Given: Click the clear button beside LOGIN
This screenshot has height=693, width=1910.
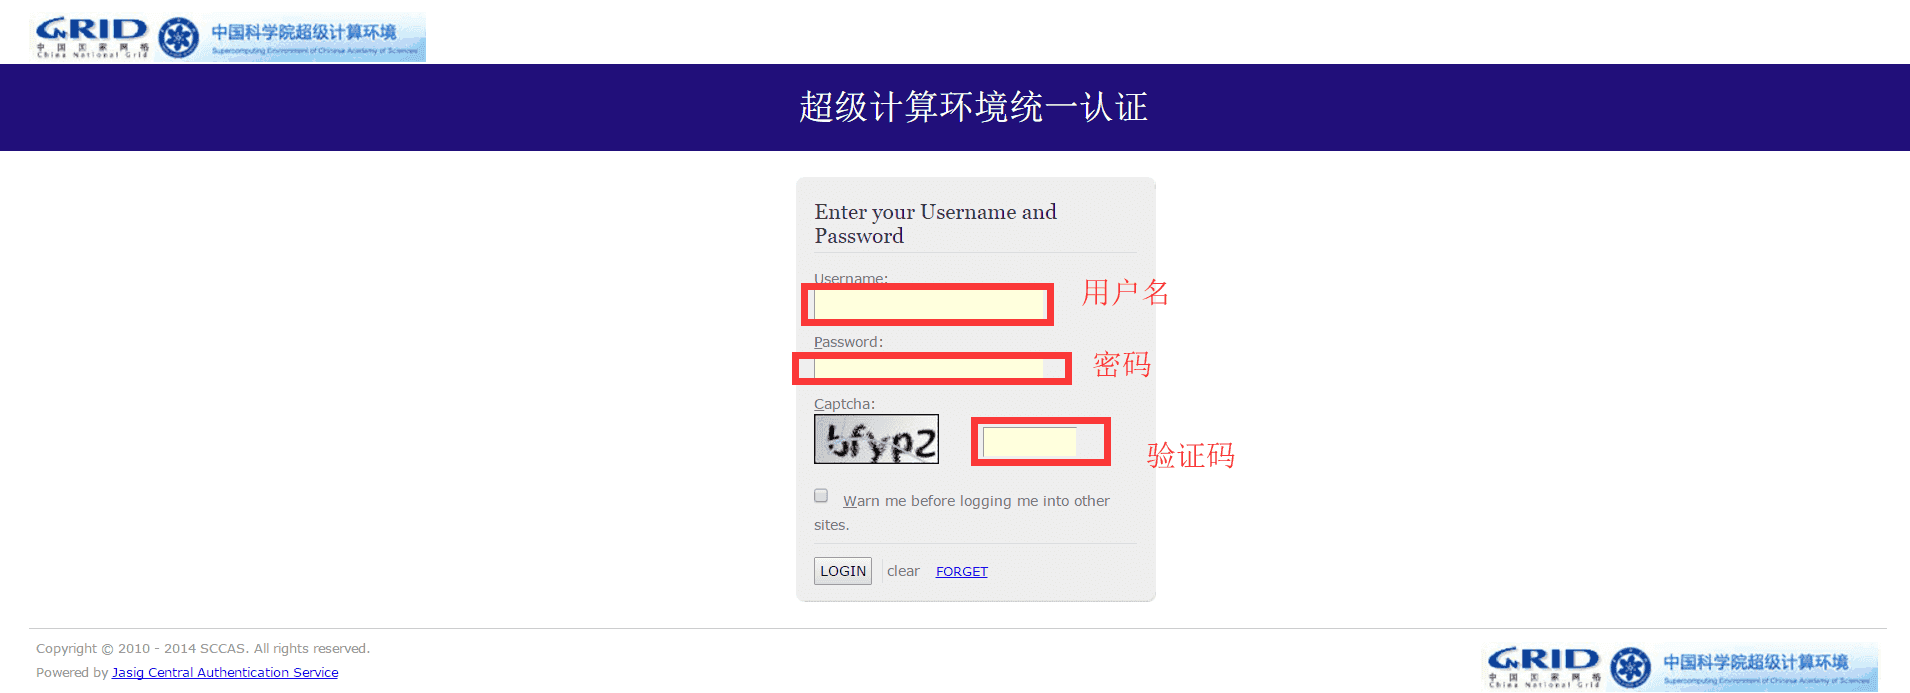Looking at the screenshot, I should (x=903, y=571).
